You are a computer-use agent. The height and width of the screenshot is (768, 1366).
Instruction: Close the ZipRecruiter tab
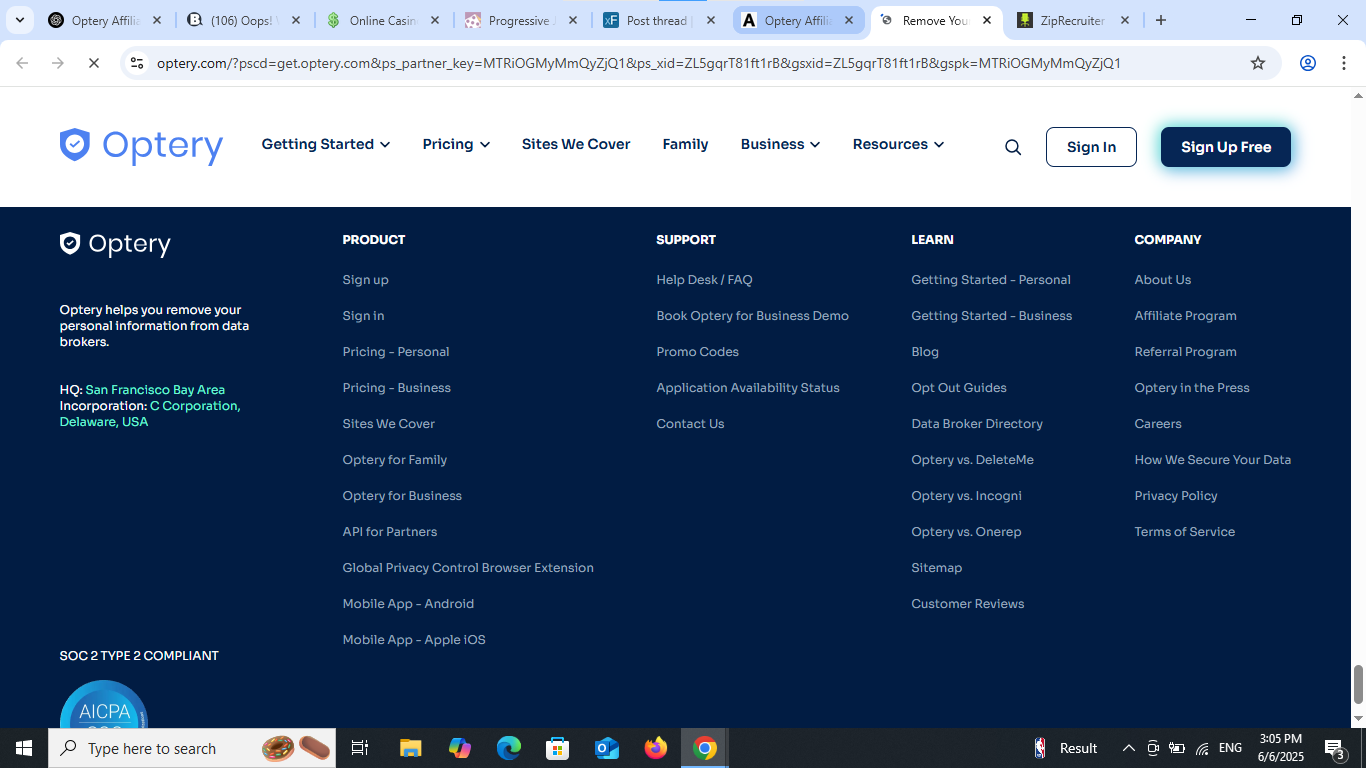[x=1125, y=20]
